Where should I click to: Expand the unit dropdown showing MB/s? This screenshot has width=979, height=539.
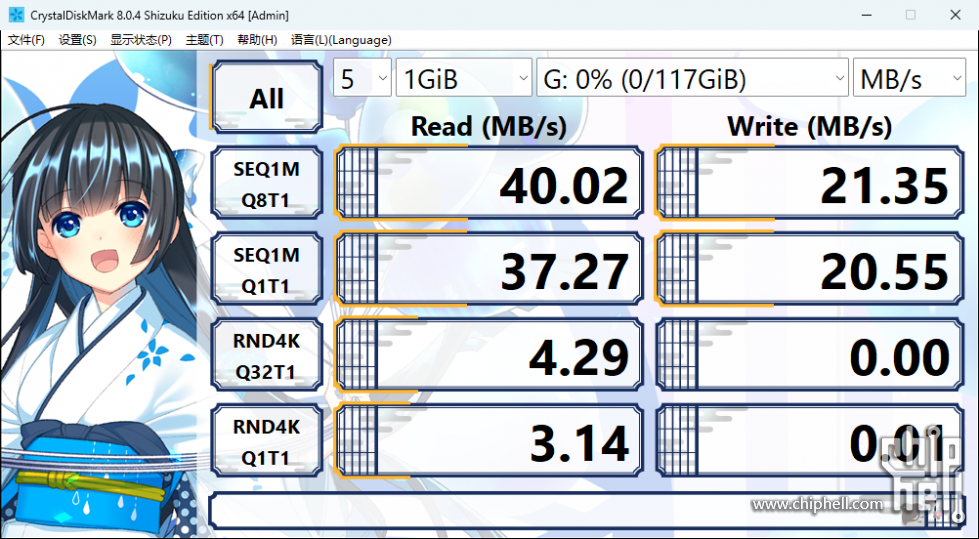tap(909, 78)
